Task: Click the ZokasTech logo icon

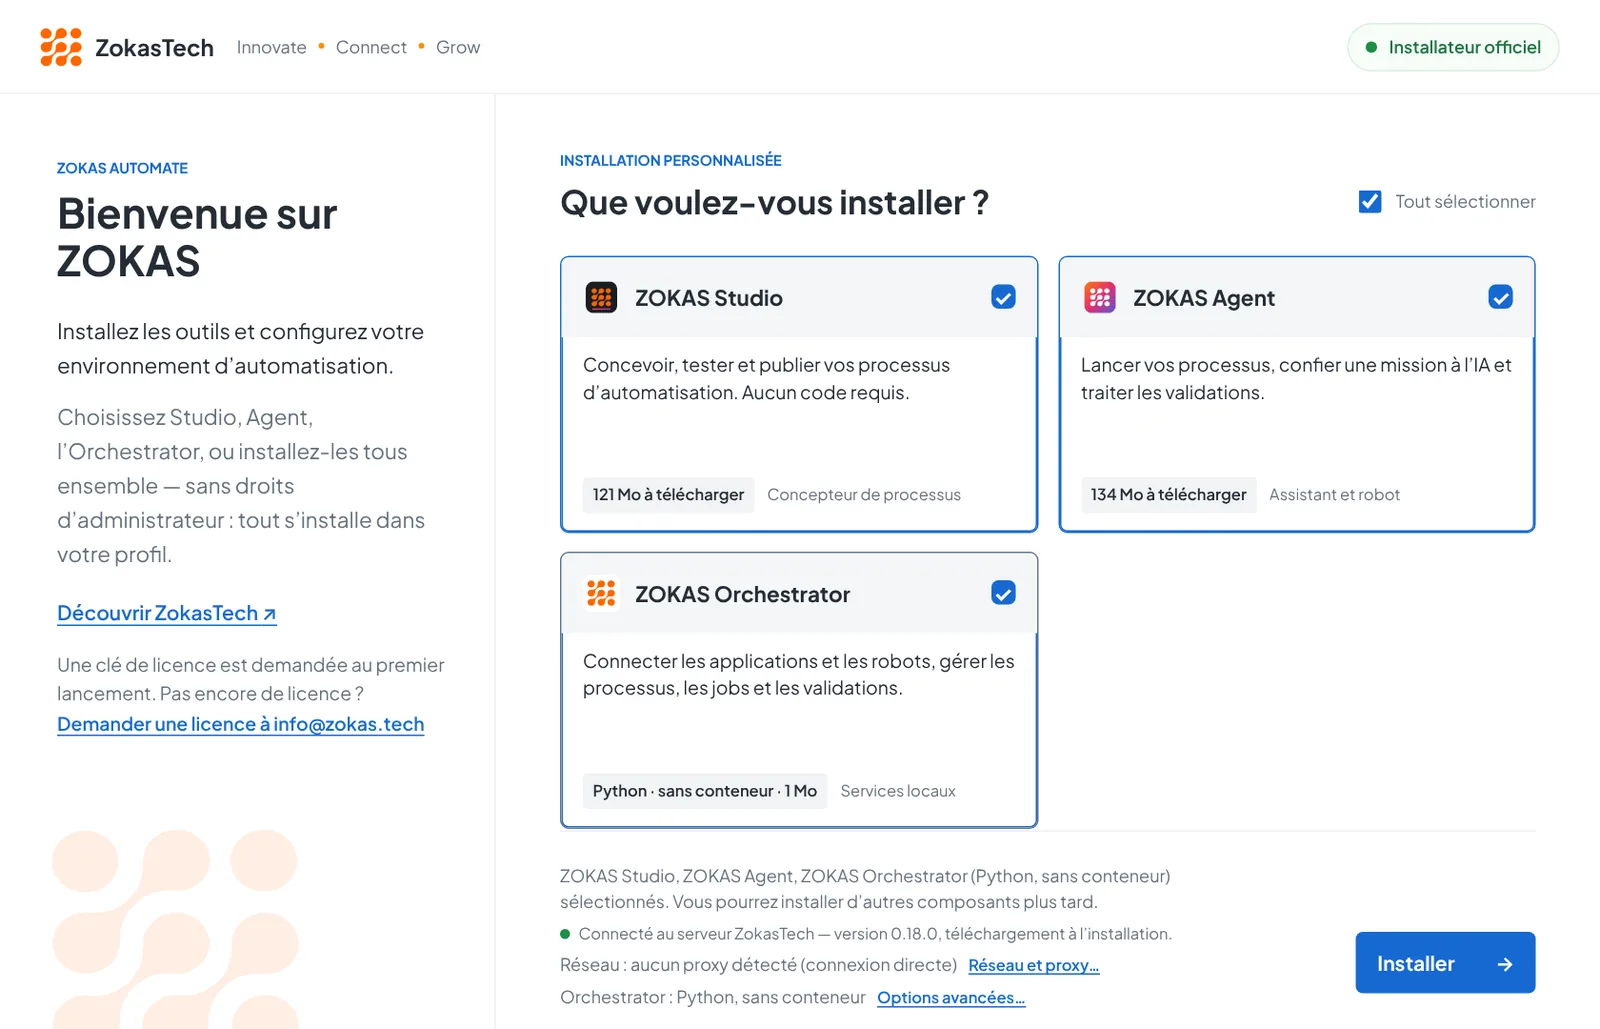Action: click(61, 47)
